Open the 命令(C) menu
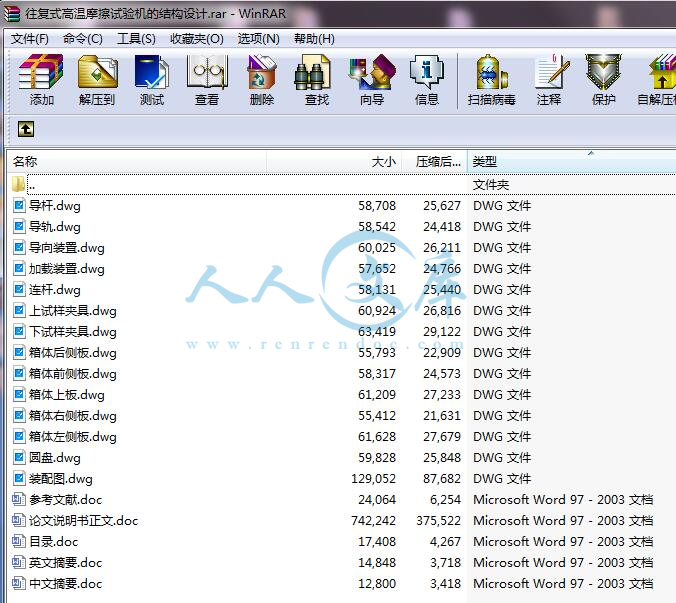 (83, 39)
